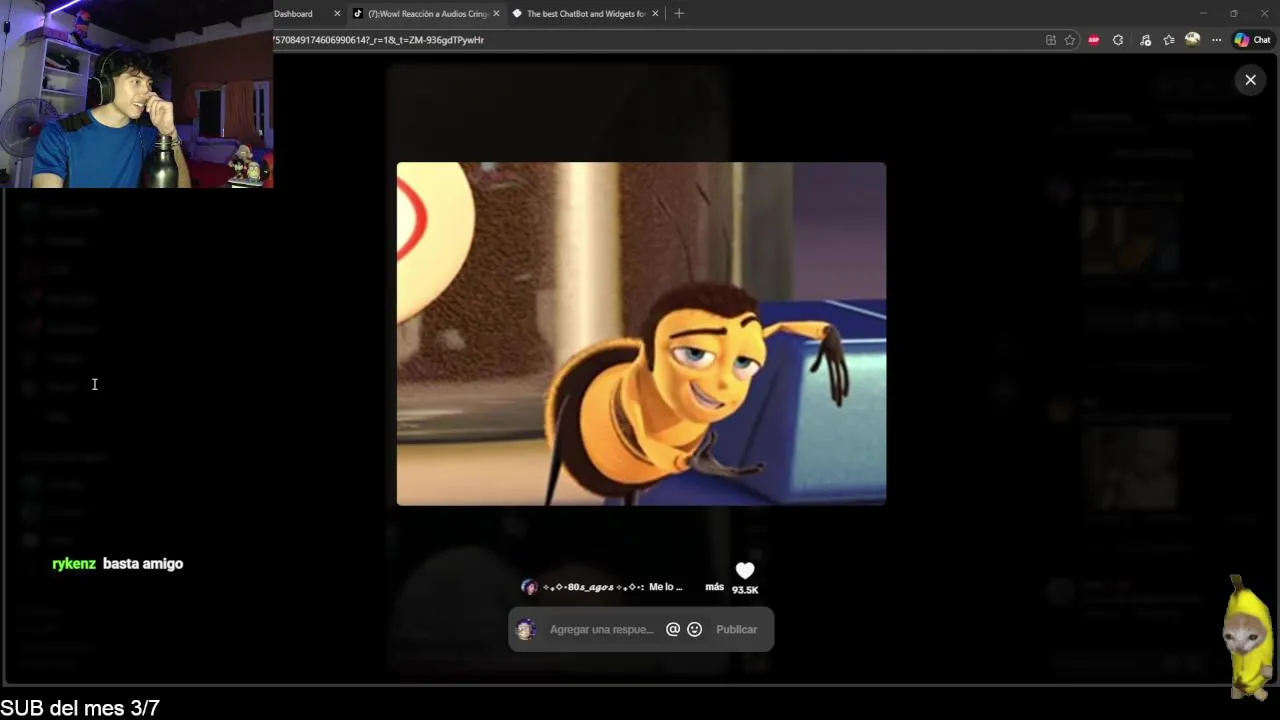Screen dimensions: 1280x720
Task: Click the 'SUB del mes 3/7' label
Action: click(80, 708)
